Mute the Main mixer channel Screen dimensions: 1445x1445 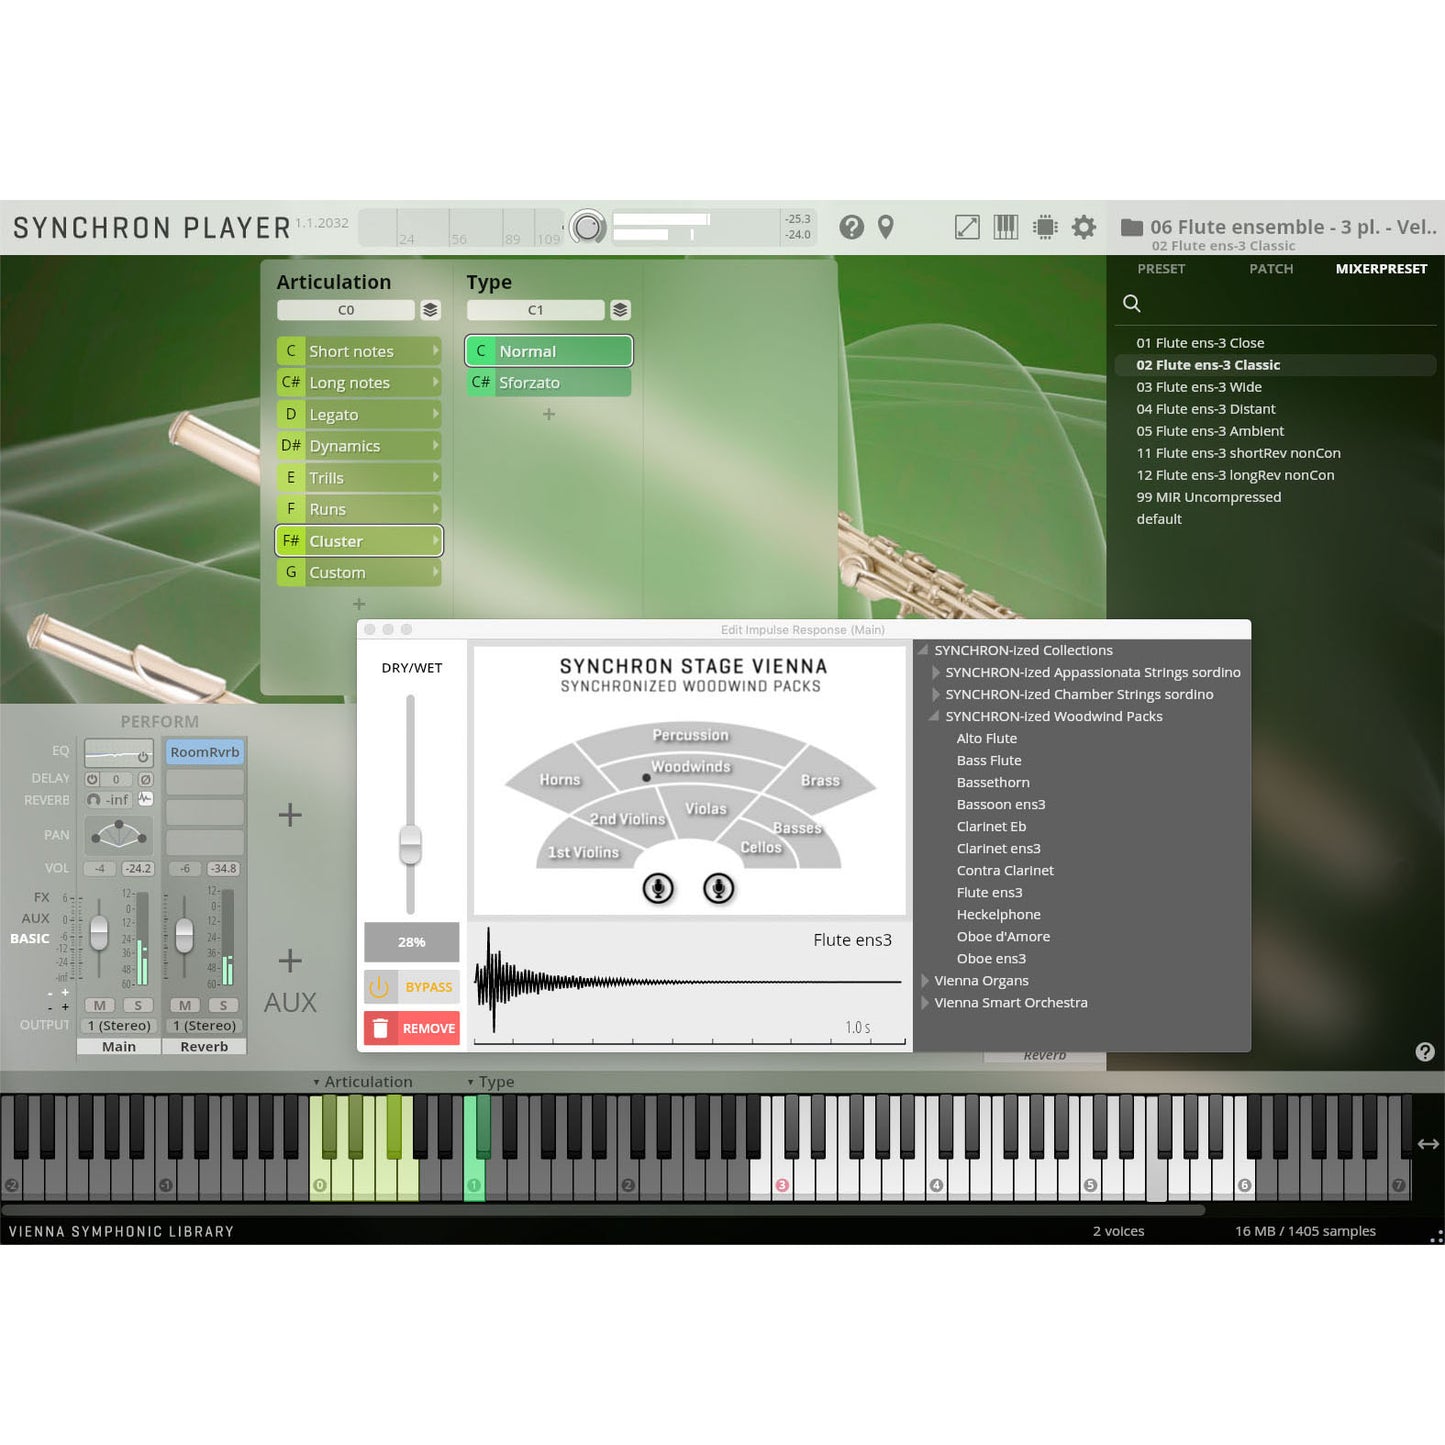pos(99,1005)
